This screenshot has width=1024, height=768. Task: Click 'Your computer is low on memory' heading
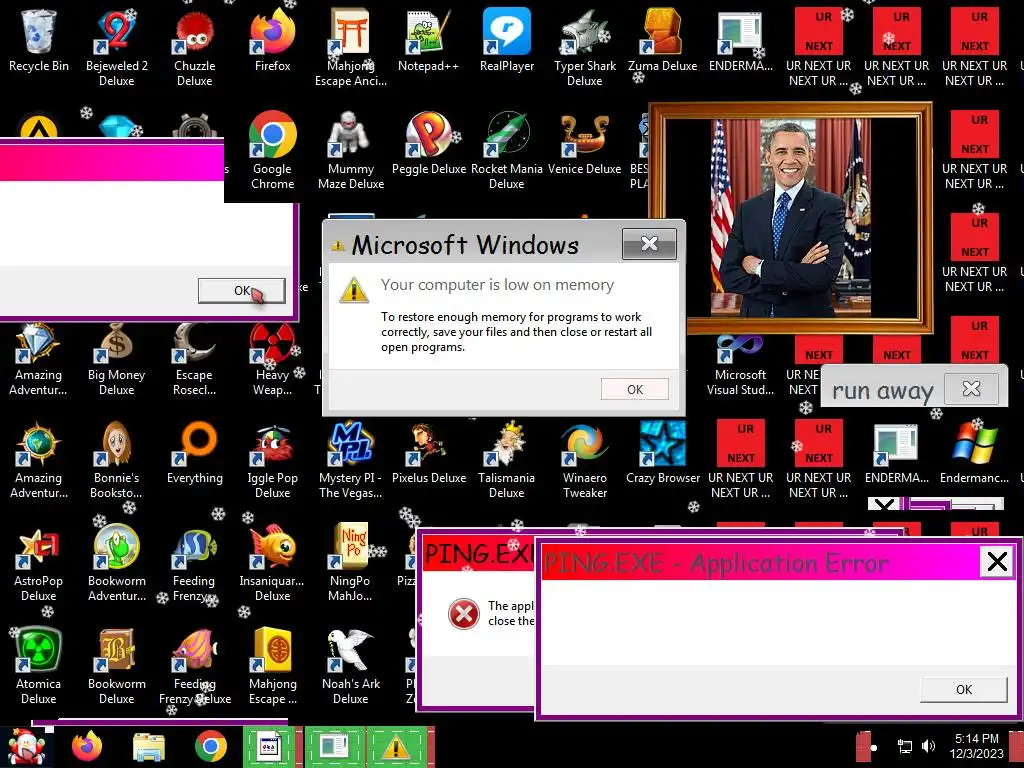pos(498,285)
